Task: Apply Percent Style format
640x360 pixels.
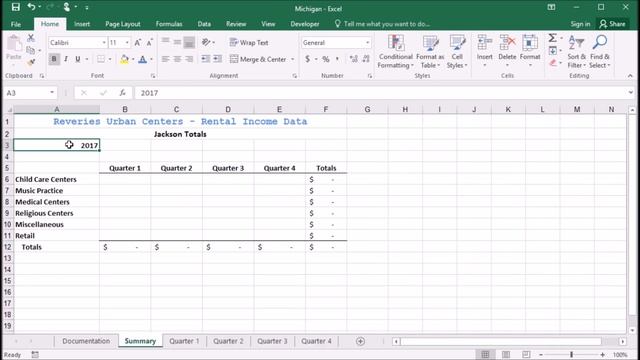Action: tap(326, 59)
